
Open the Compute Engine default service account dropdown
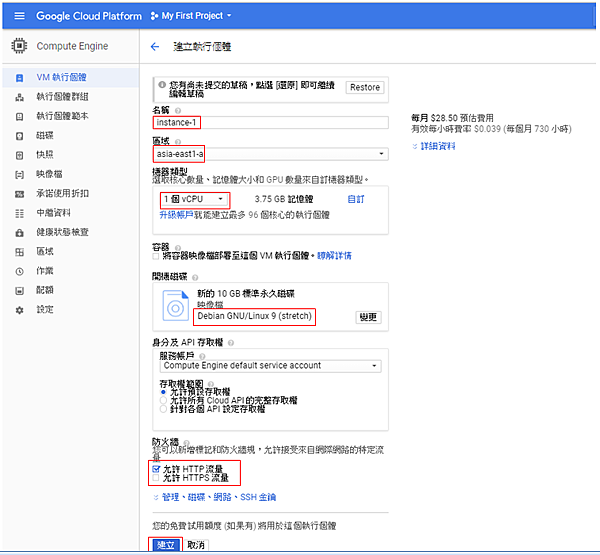click(x=270, y=366)
